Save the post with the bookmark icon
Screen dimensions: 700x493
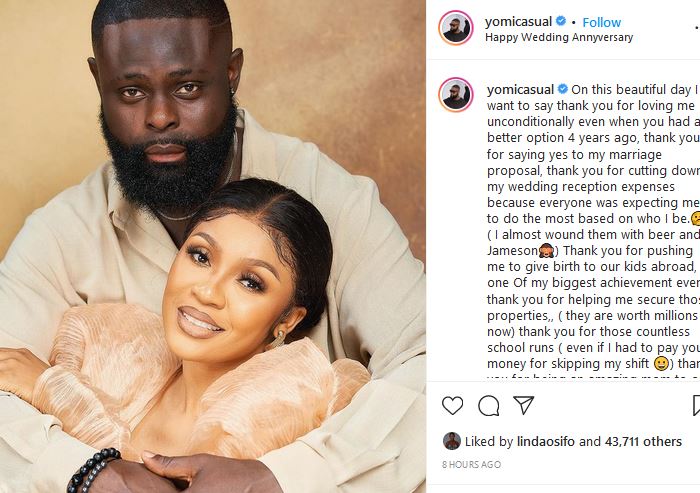pos(696,405)
